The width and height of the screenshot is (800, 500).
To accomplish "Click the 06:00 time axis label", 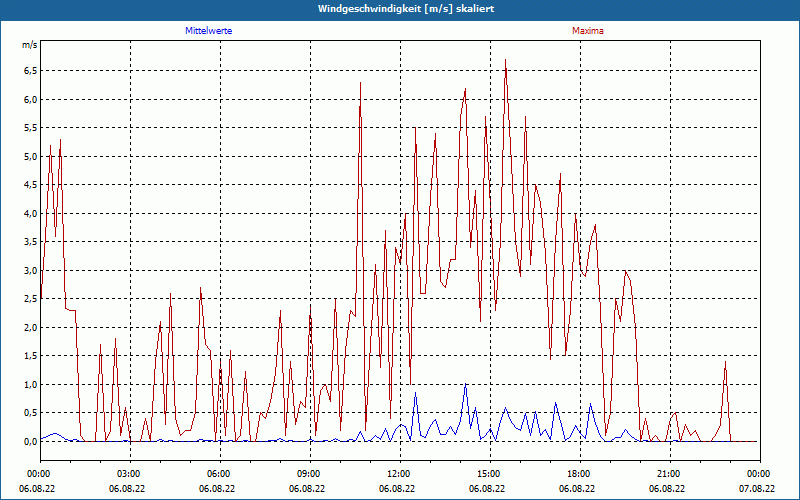I will pyautogui.click(x=220, y=474).
